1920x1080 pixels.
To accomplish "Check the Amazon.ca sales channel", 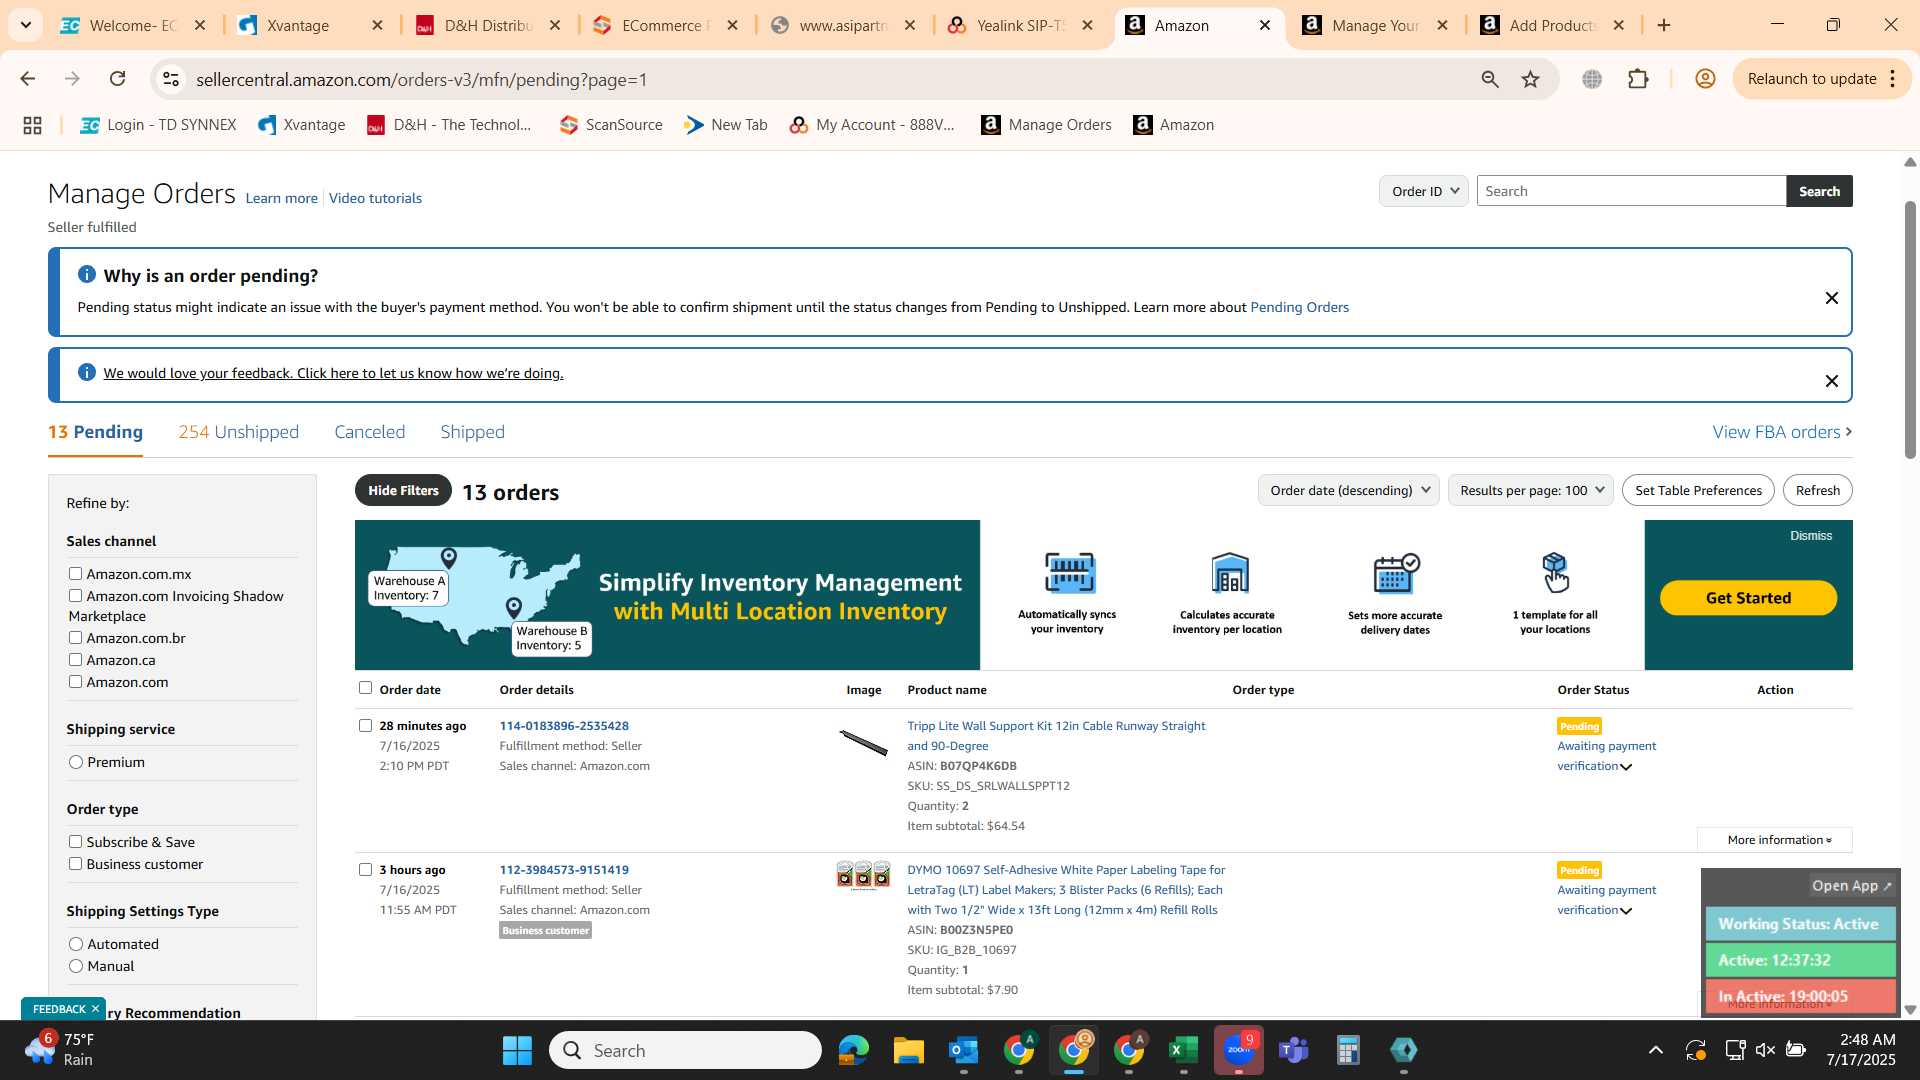I will [75, 660].
